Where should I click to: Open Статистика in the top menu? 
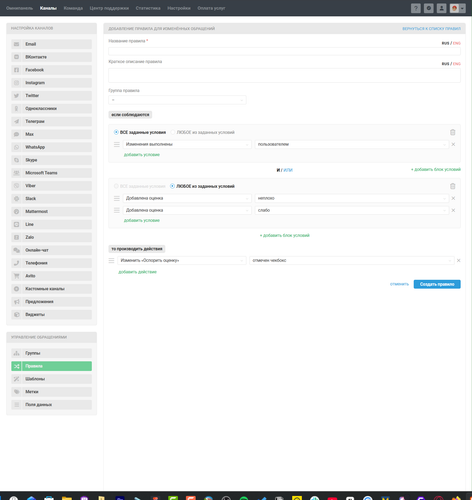(x=148, y=8)
